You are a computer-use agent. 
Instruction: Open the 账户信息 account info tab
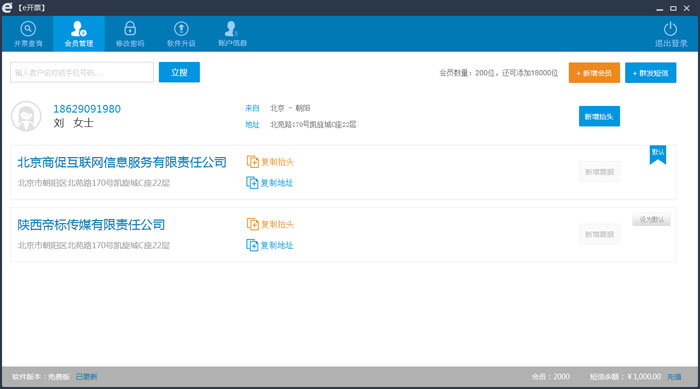pos(232,34)
